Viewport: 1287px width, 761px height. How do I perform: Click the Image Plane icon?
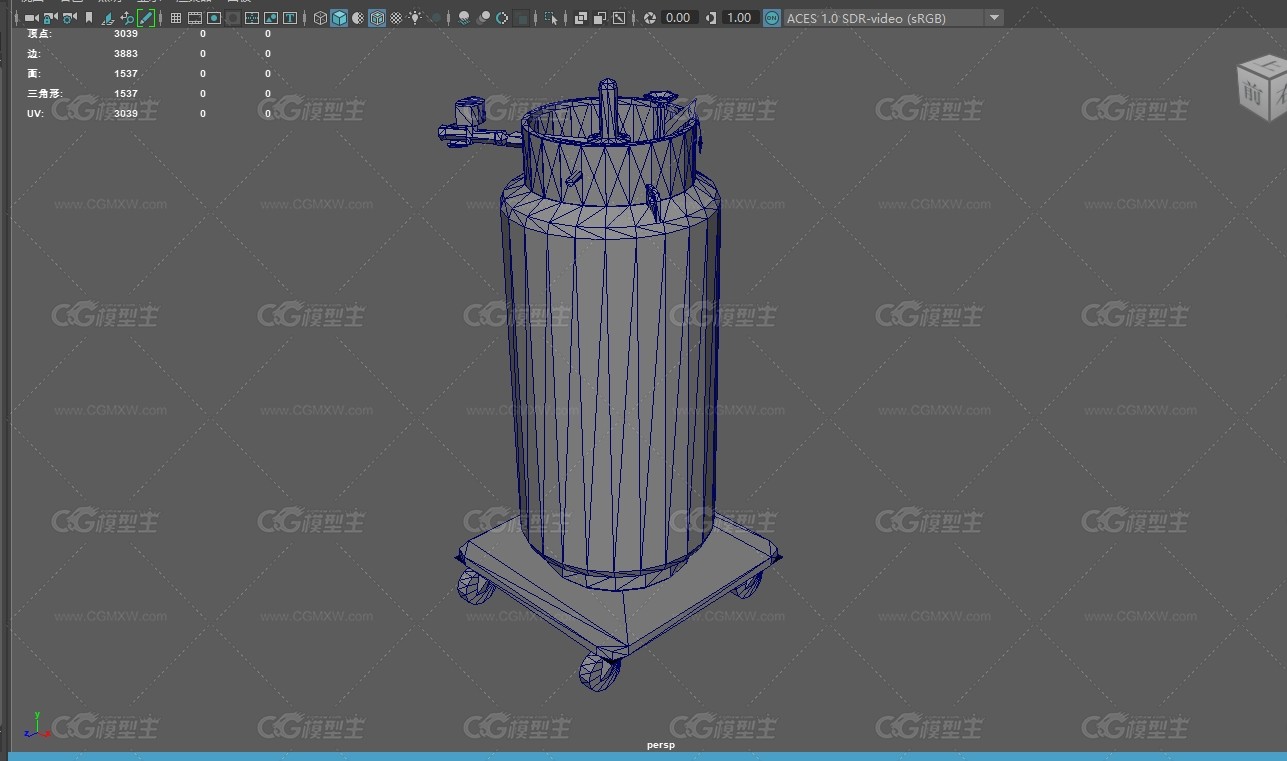[x=108, y=18]
